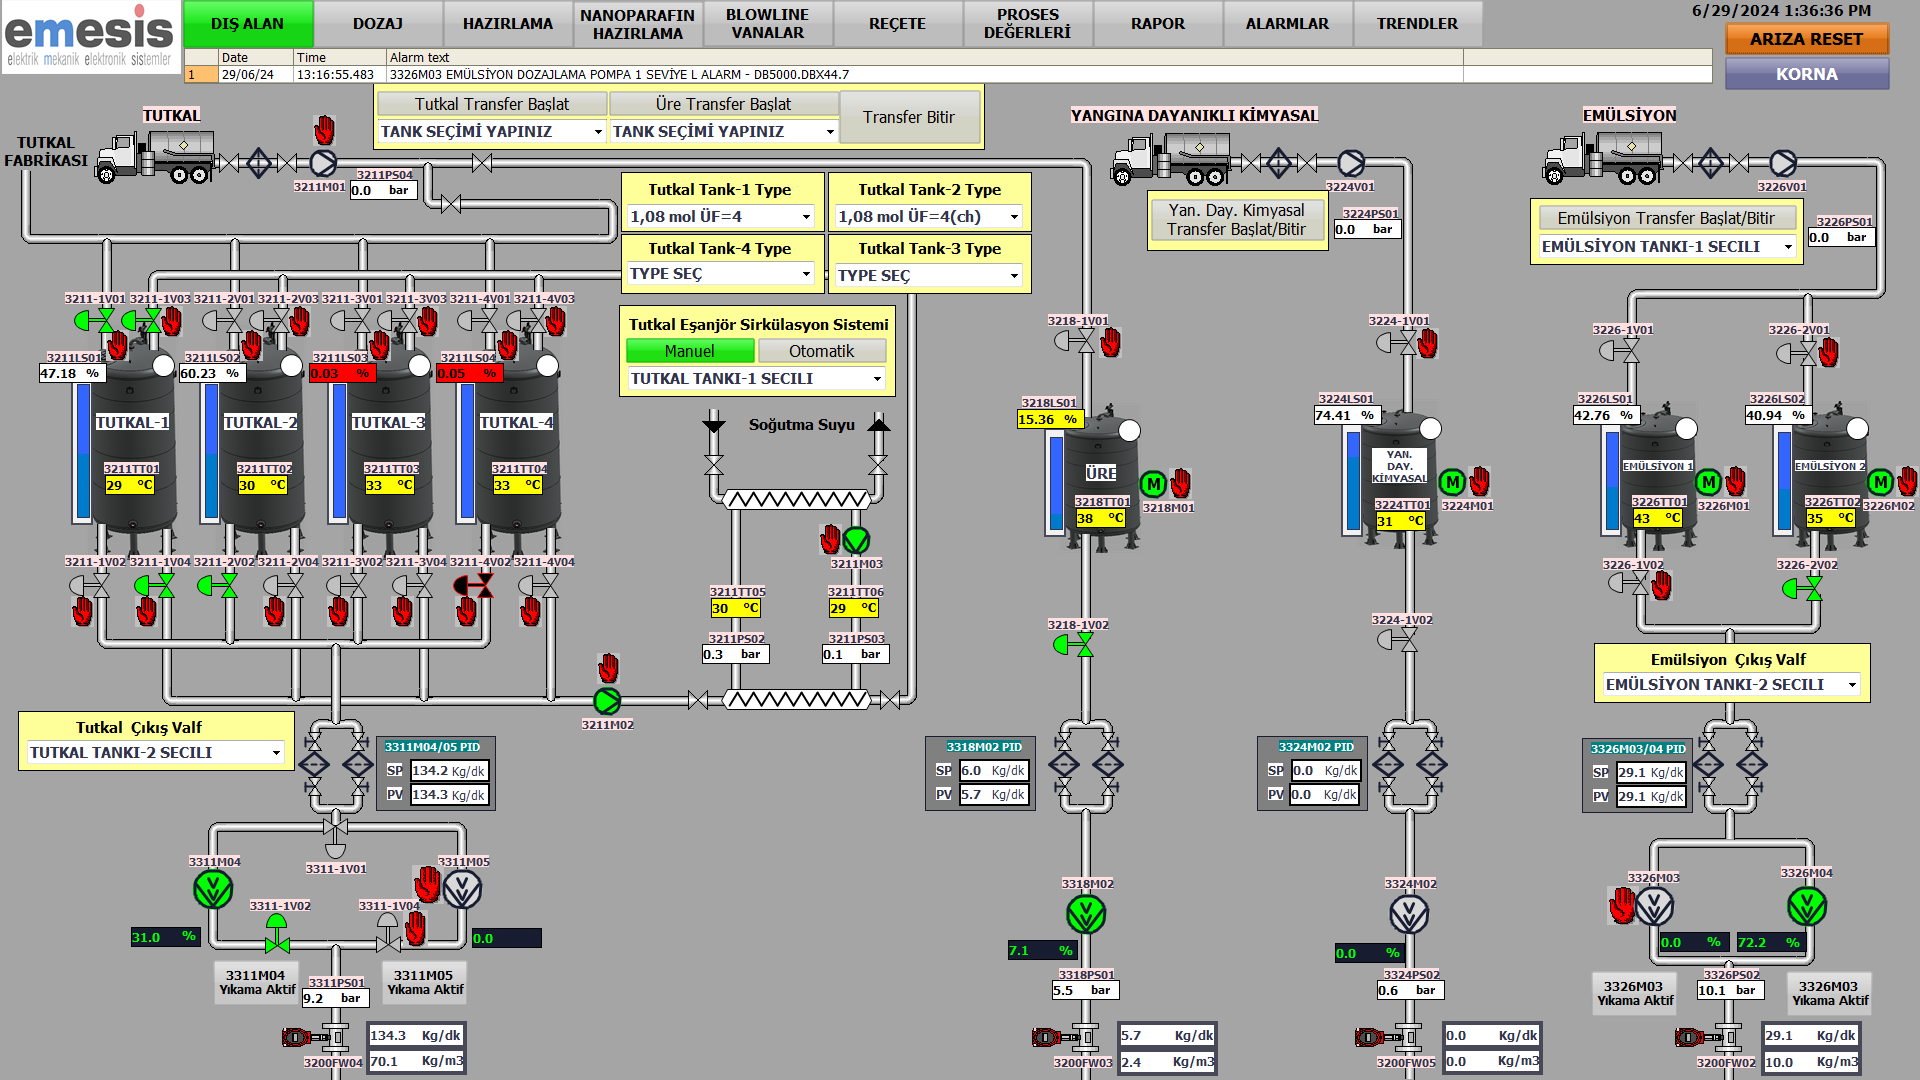Viewport: 1920px width, 1080px height.
Task: Switch to the REÇETE tab
Action: (x=897, y=24)
